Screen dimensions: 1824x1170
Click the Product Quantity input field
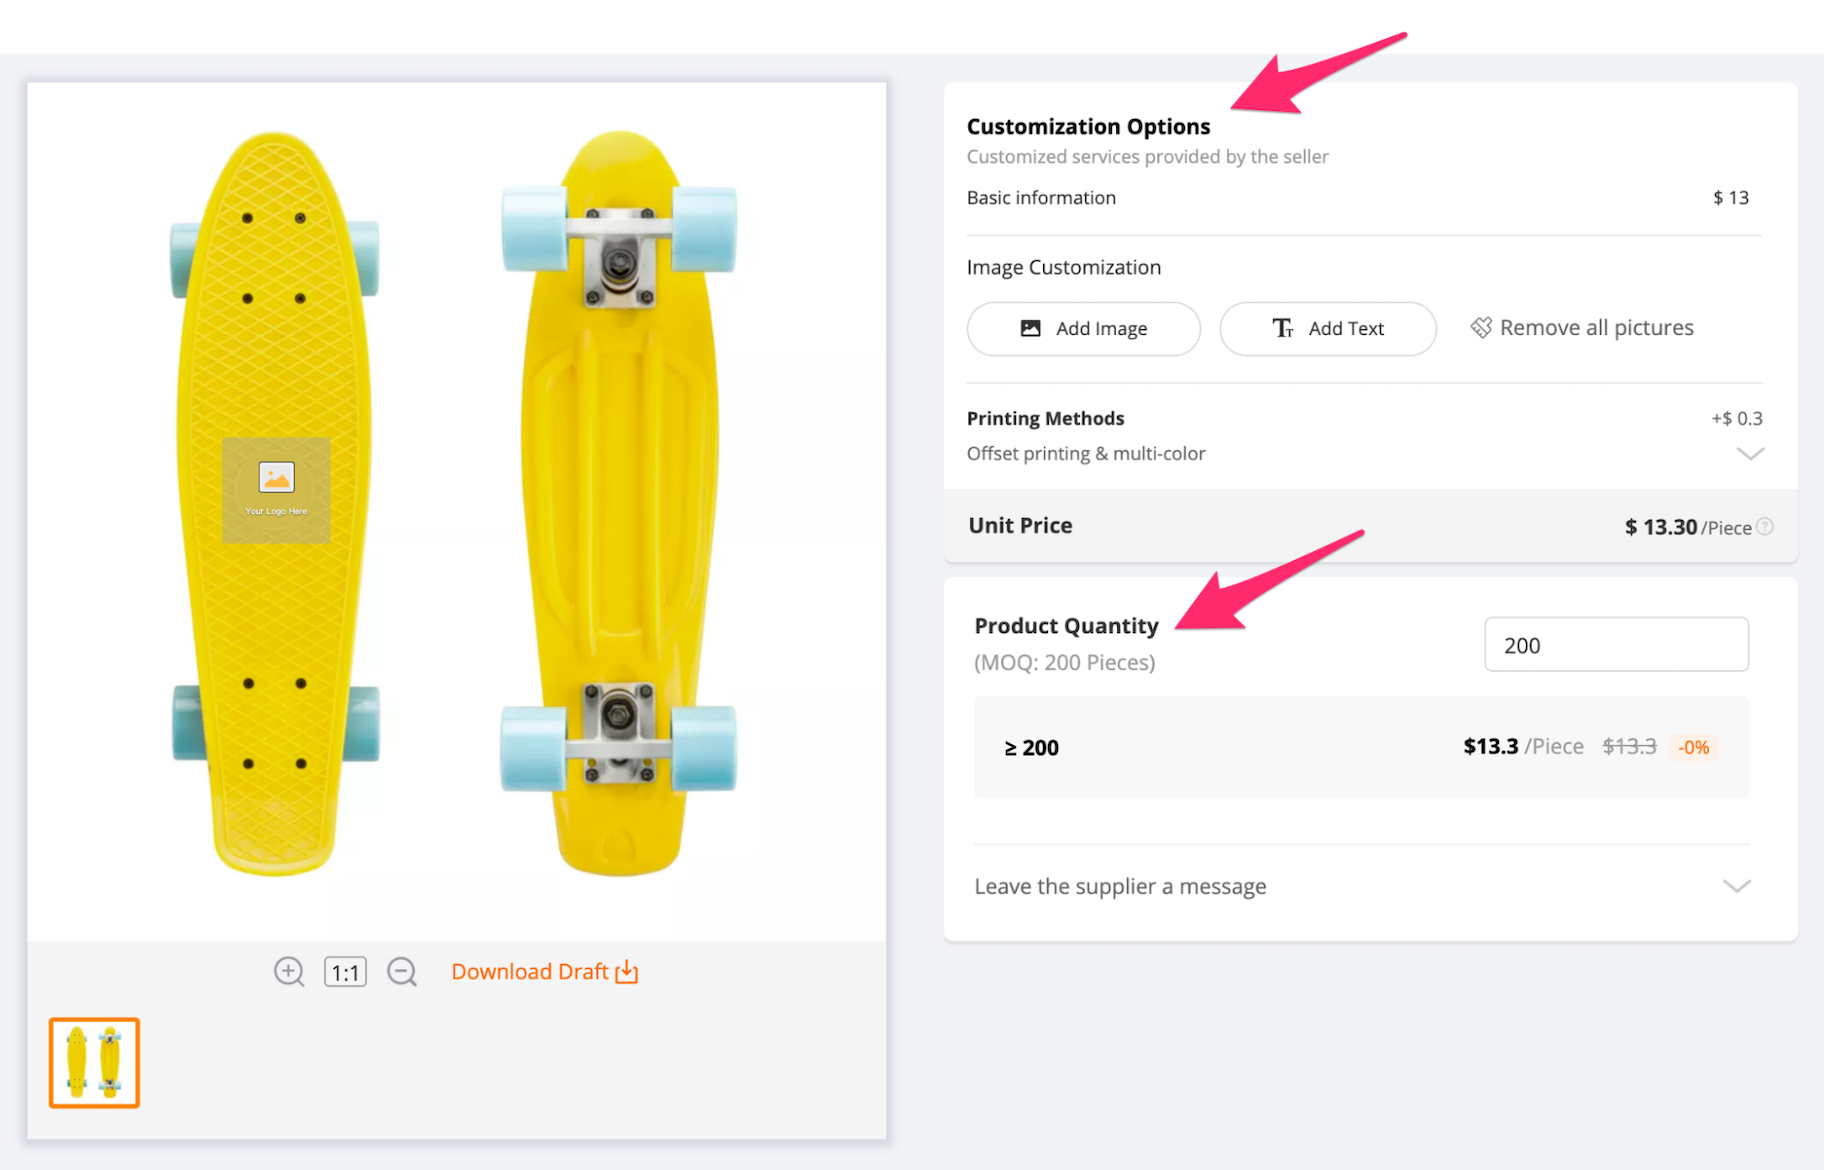(1616, 645)
